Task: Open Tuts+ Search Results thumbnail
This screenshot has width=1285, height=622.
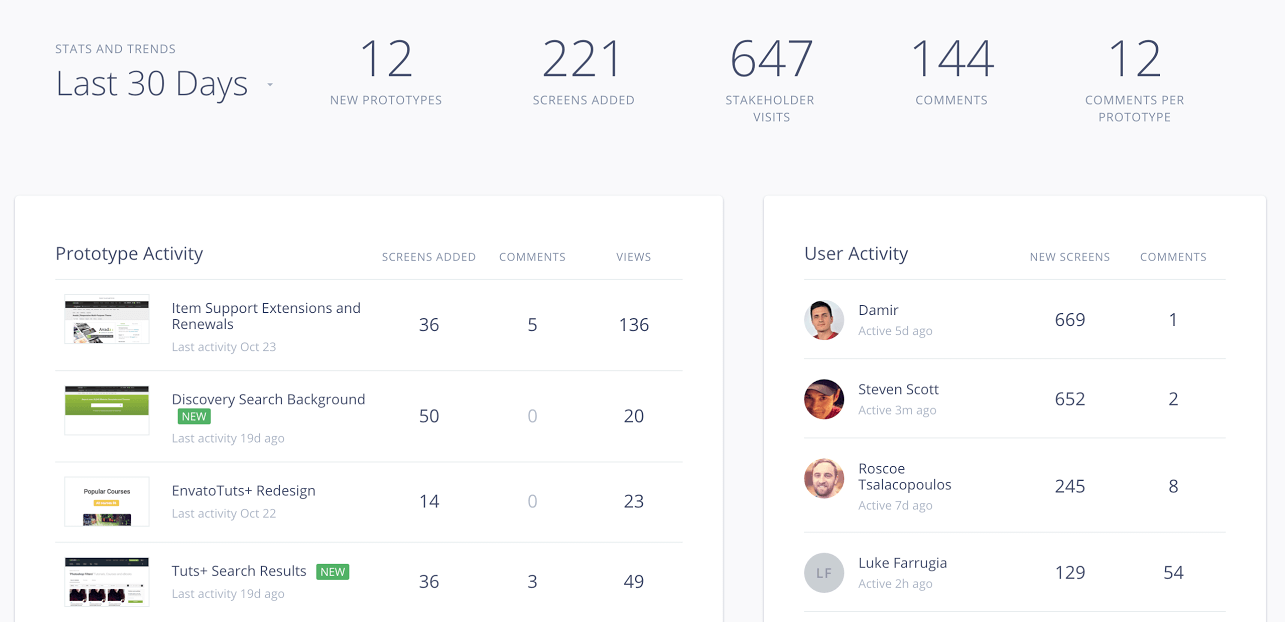Action: pos(107,582)
